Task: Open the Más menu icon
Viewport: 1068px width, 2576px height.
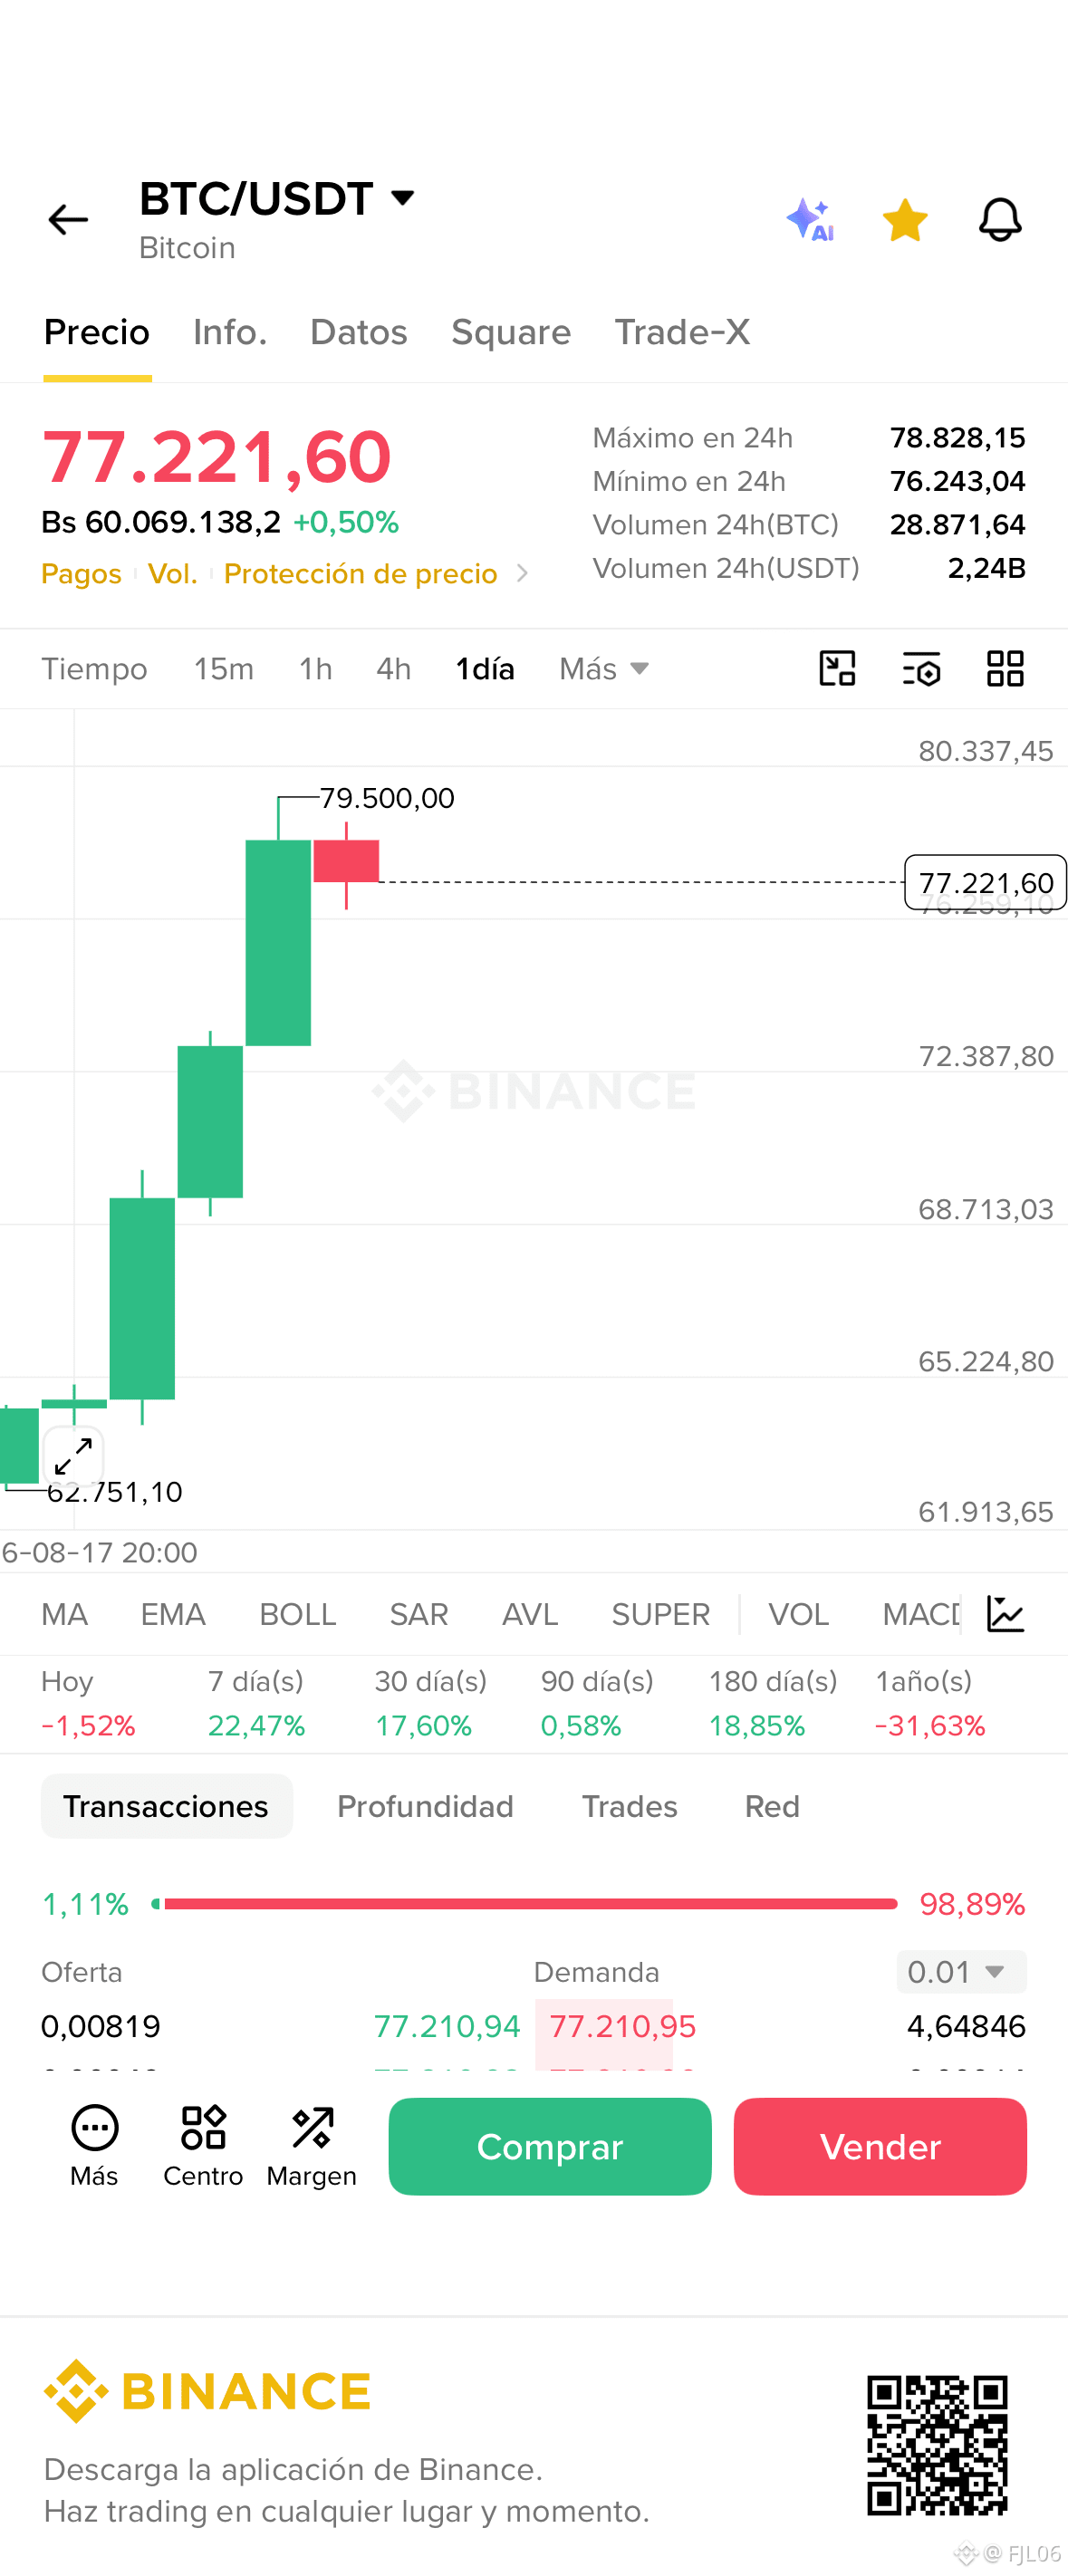Action: point(95,2146)
